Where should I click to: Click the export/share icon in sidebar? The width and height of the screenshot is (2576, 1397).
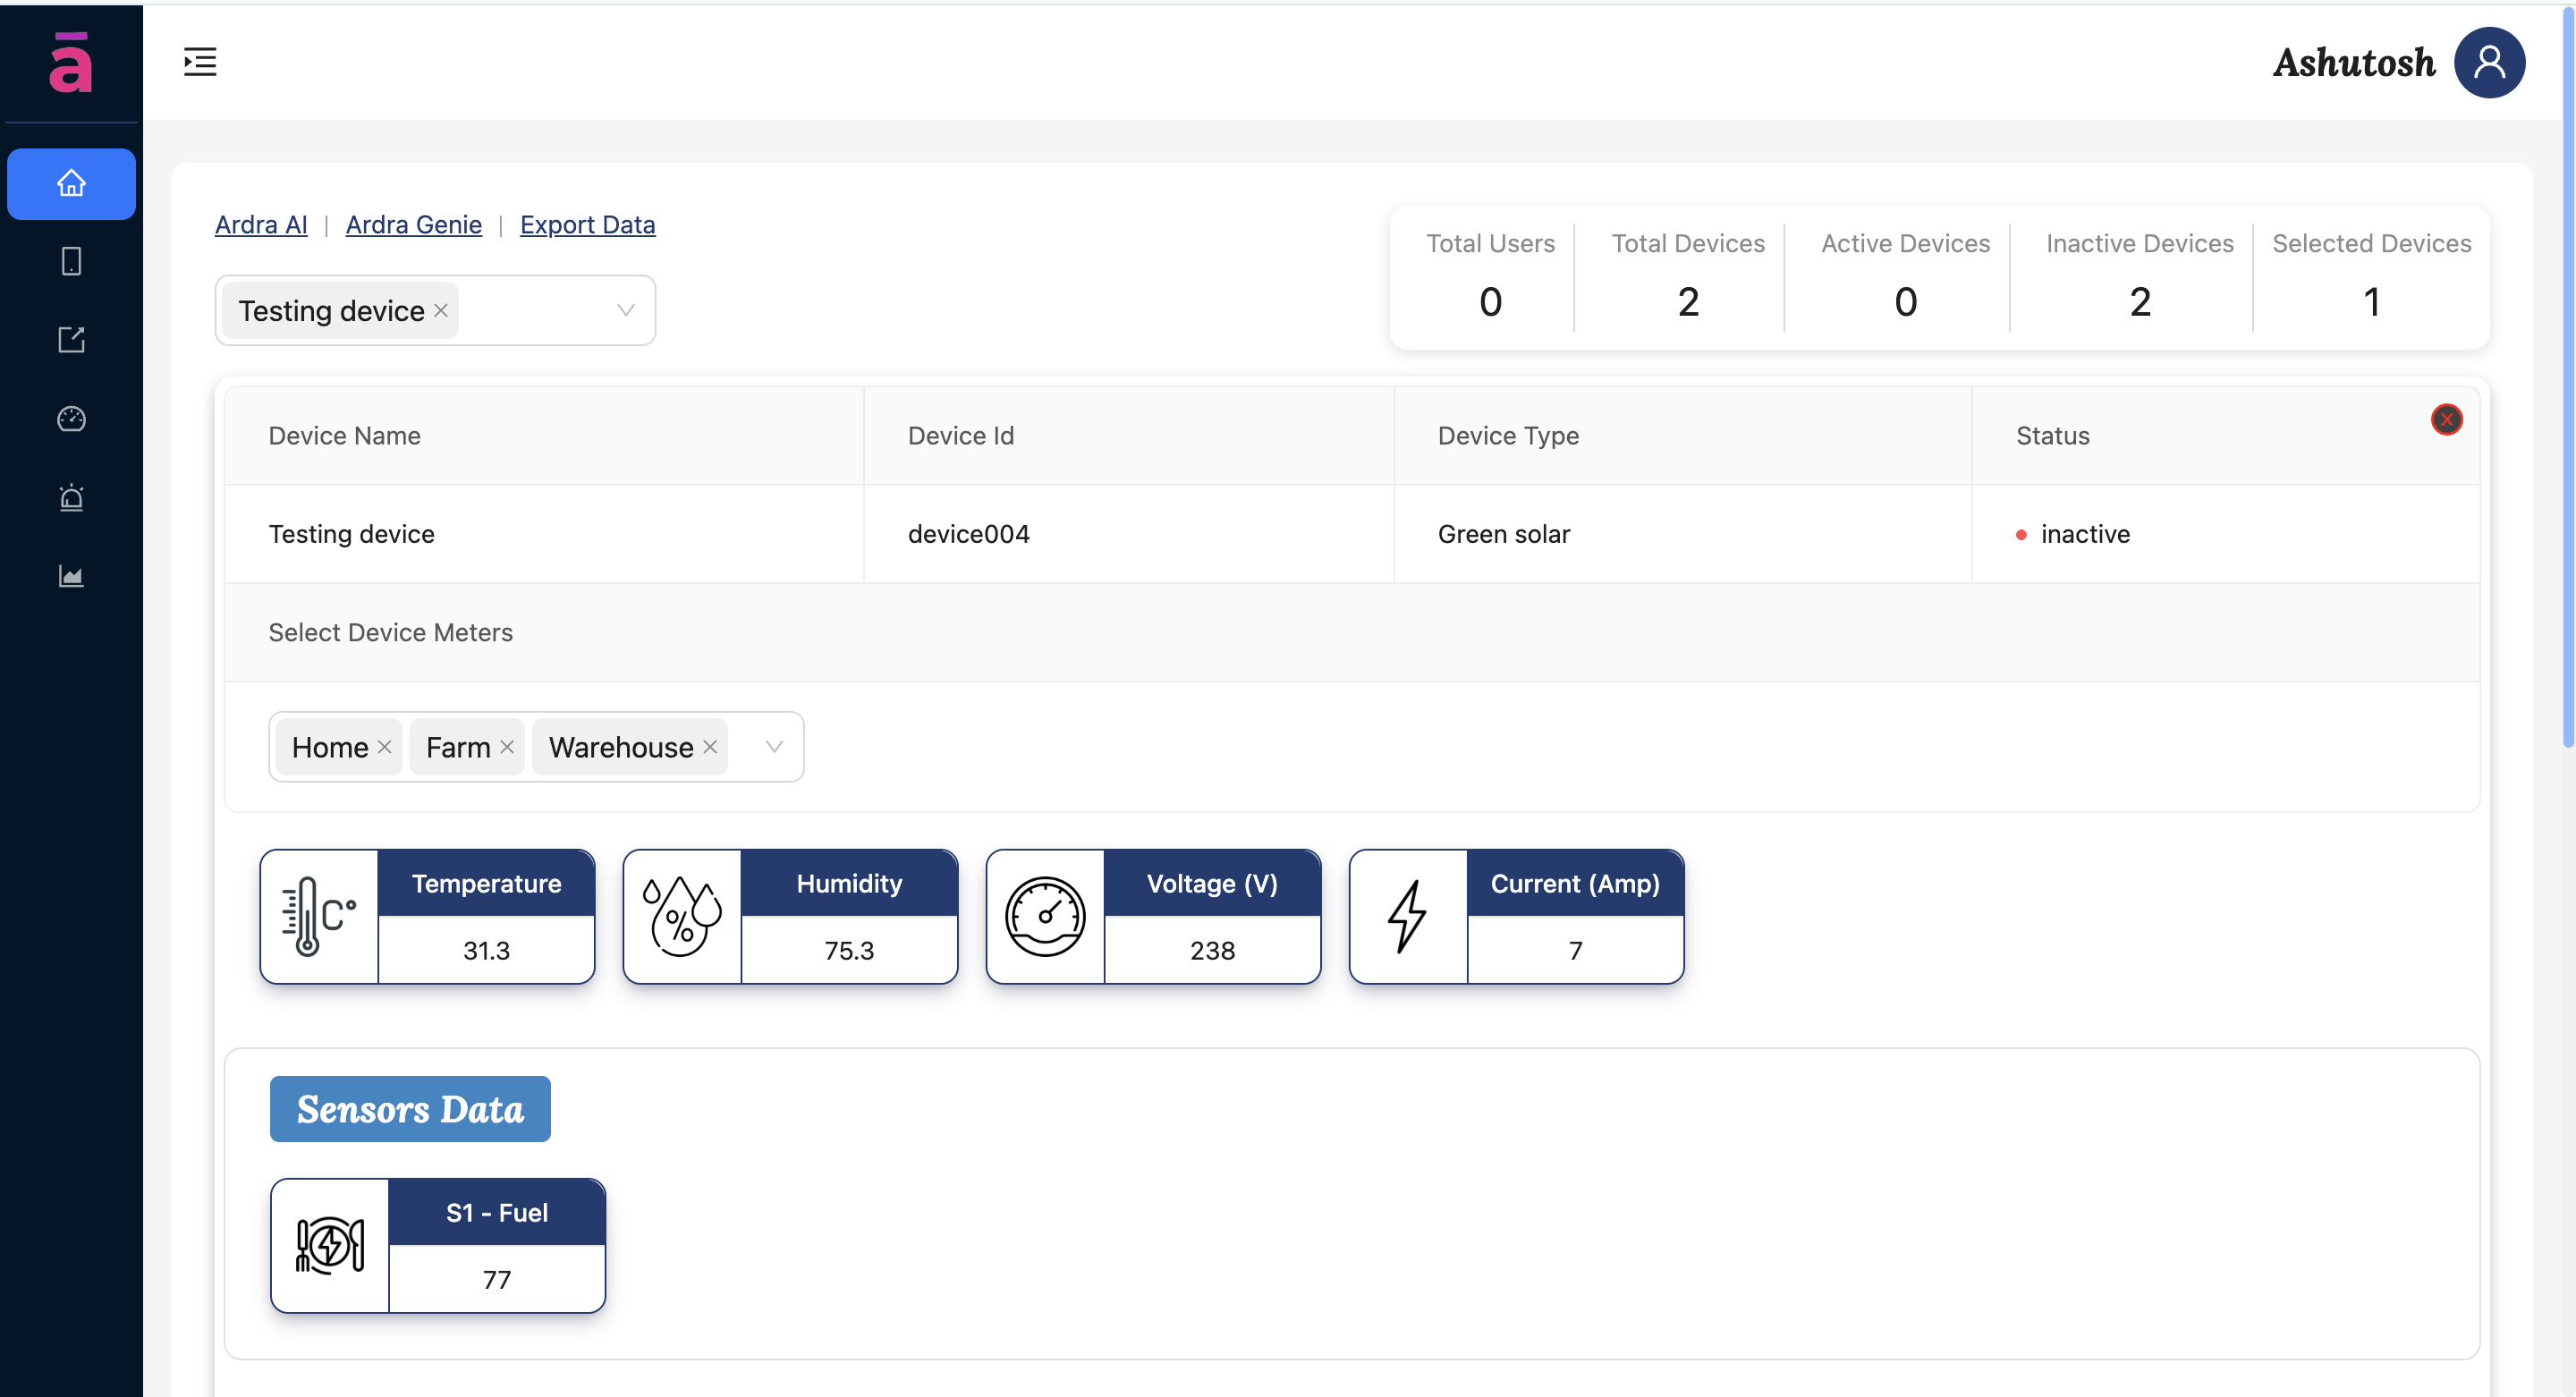pos(71,340)
